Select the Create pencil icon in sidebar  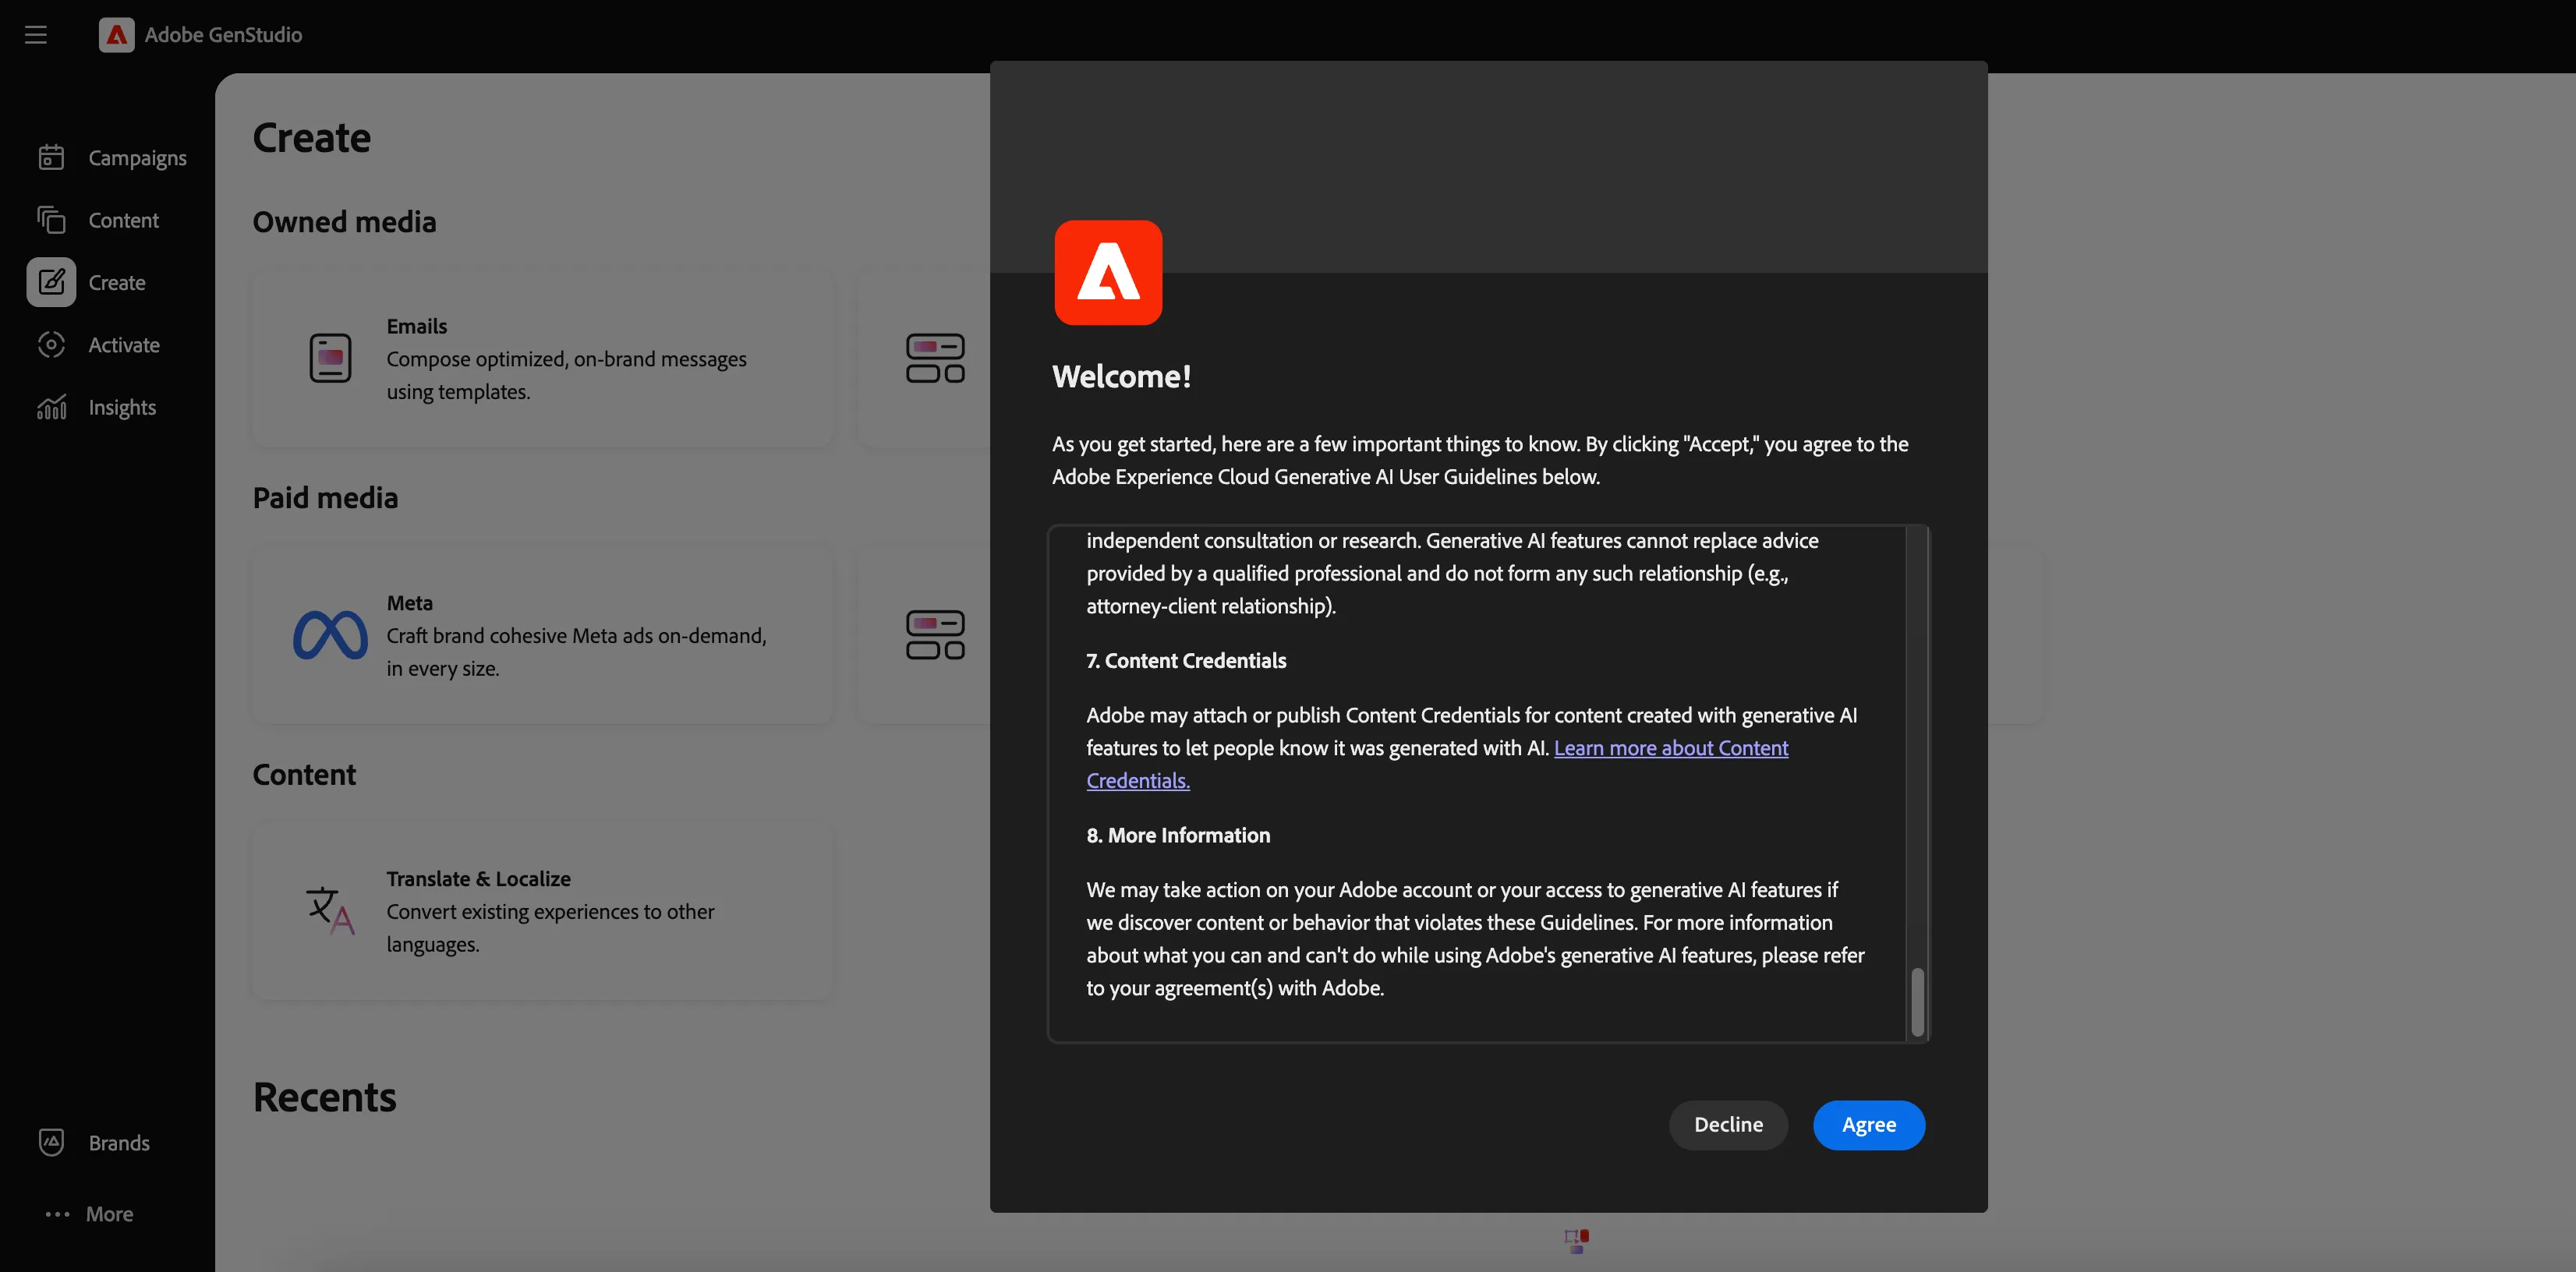51,282
